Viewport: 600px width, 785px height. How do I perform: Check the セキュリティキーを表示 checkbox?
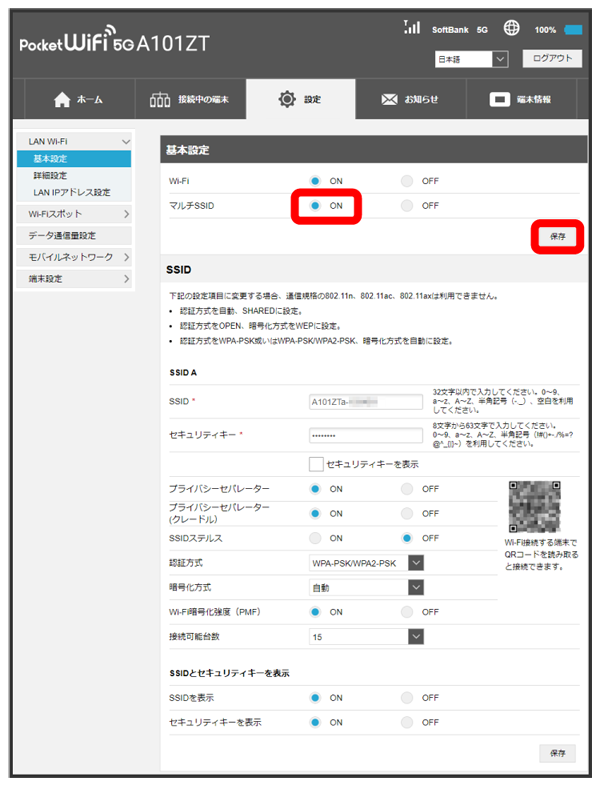[316, 464]
